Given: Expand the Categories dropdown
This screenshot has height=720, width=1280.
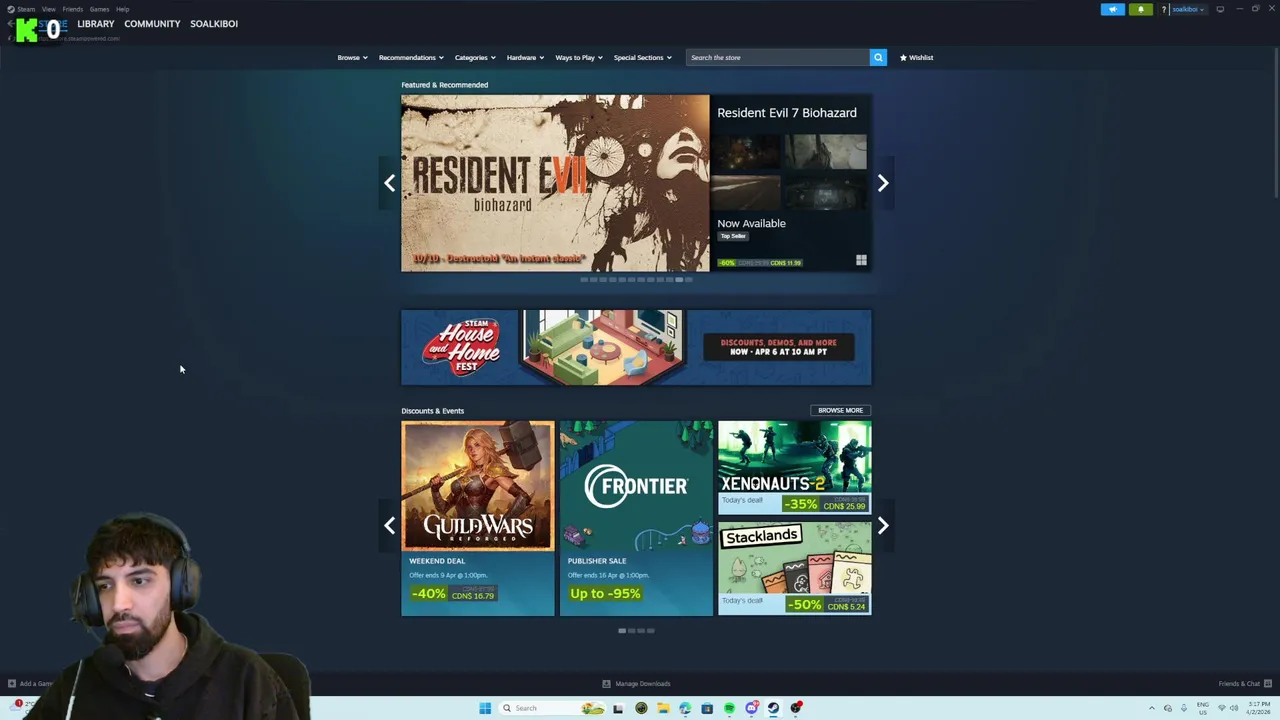Looking at the screenshot, I should [475, 57].
